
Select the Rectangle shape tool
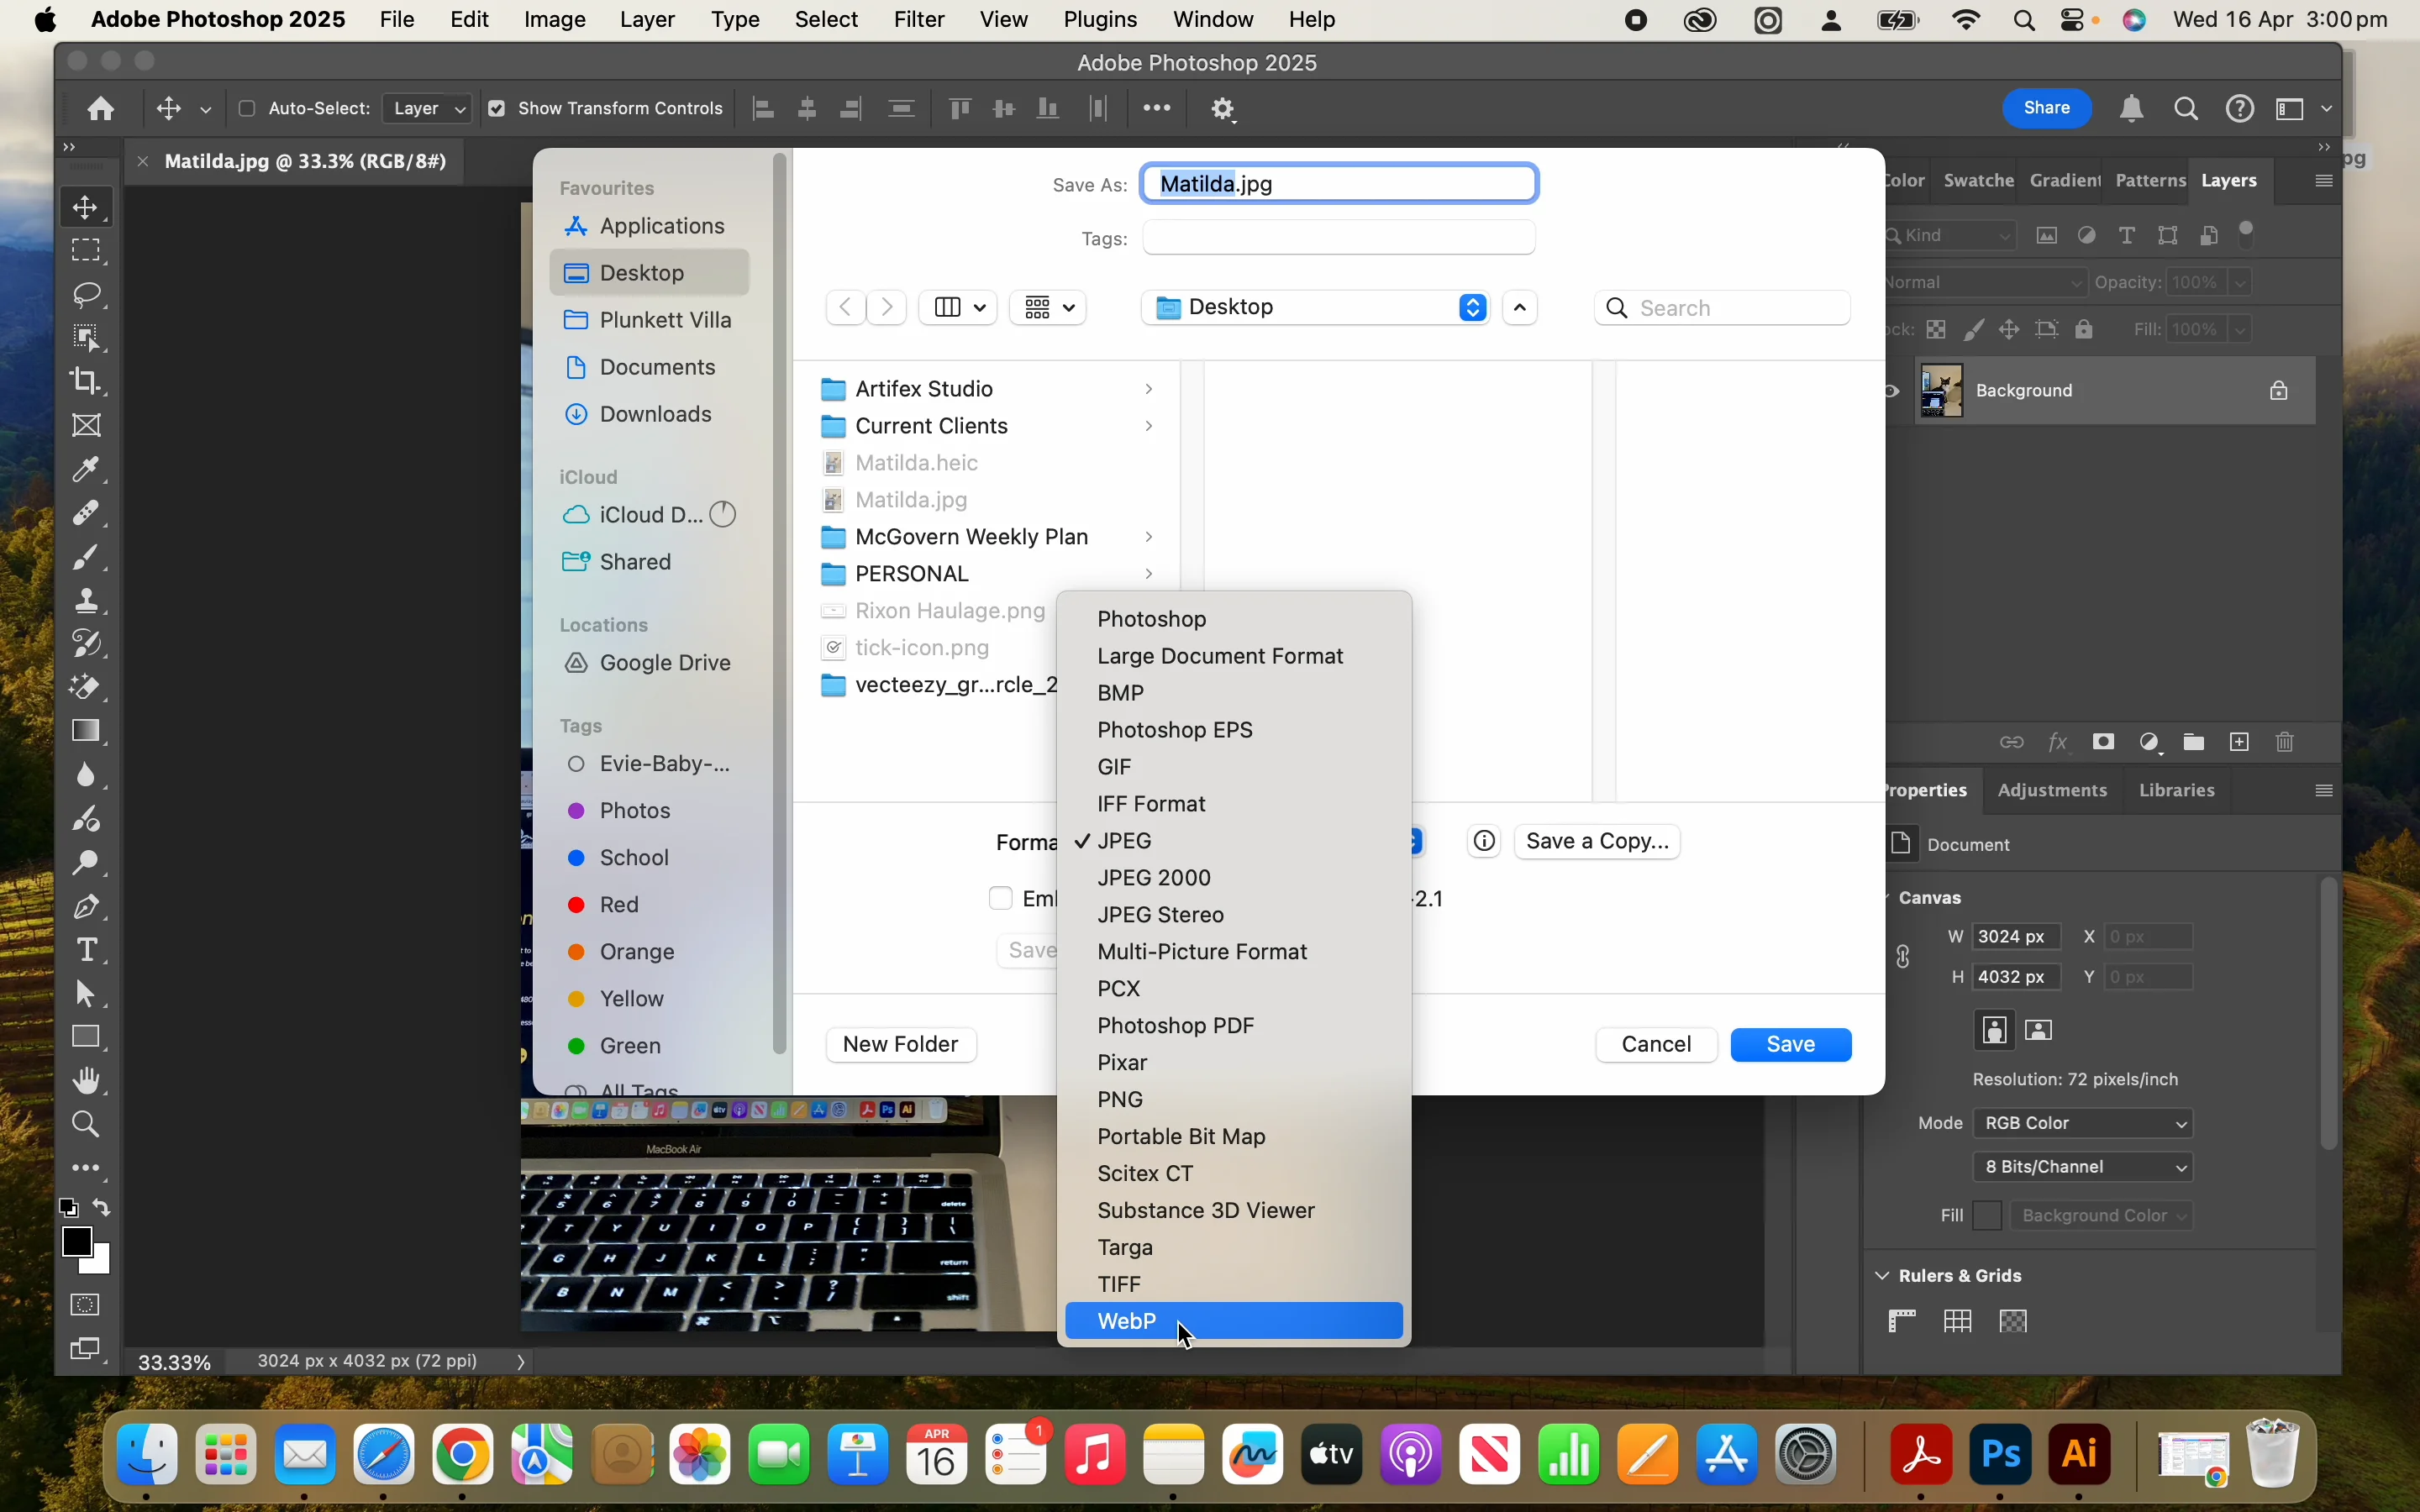[86, 1037]
